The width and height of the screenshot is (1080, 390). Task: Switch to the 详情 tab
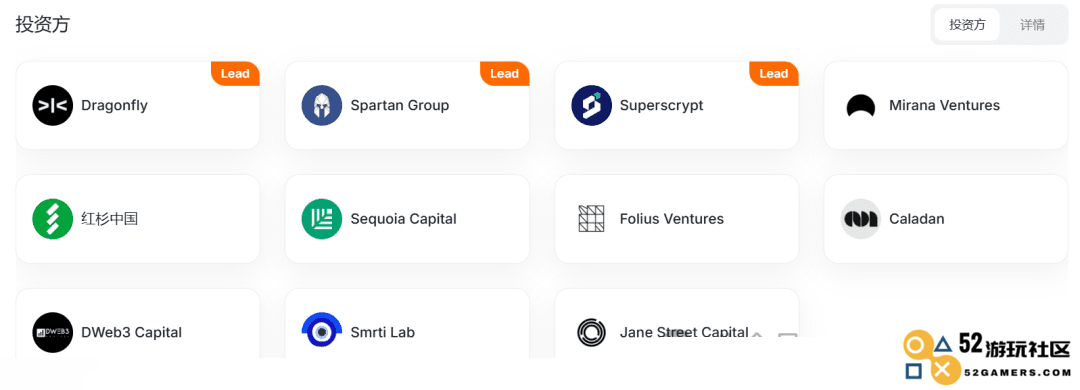click(1032, 25)
